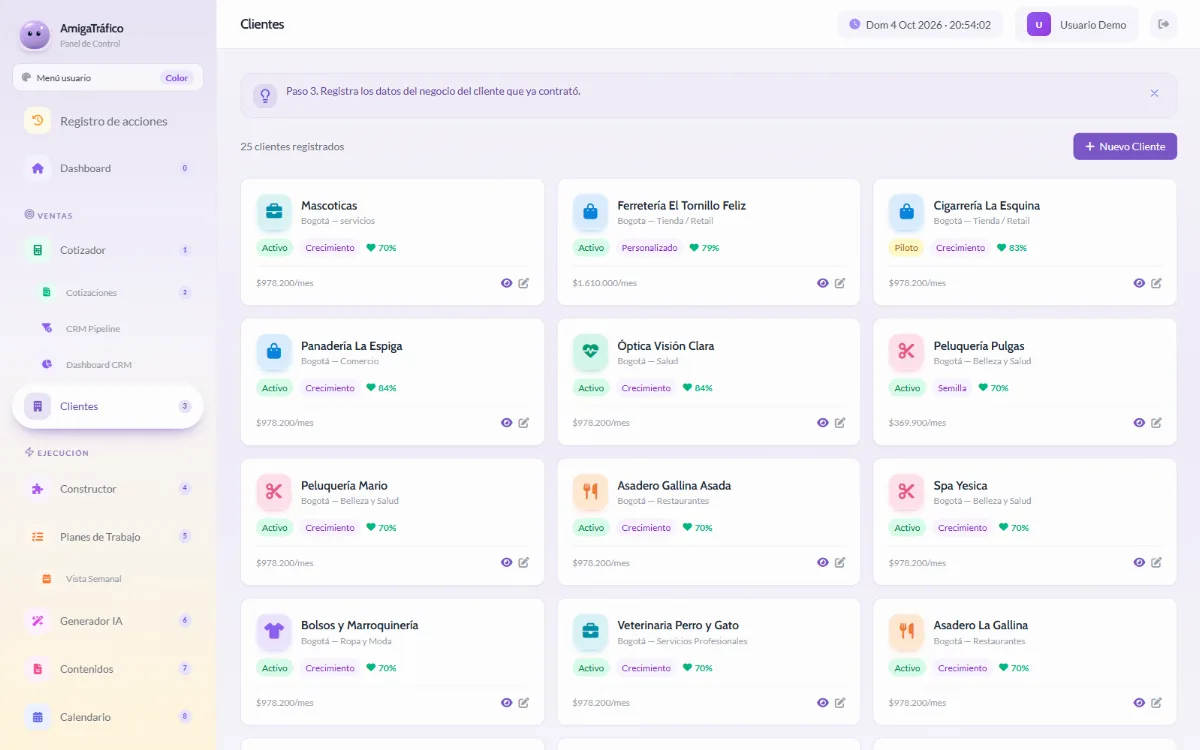The width and height of the screenshot is (1200, 750).
Task: Click the Bolsos y Marroquinería shirt icon
Action: 274,632
